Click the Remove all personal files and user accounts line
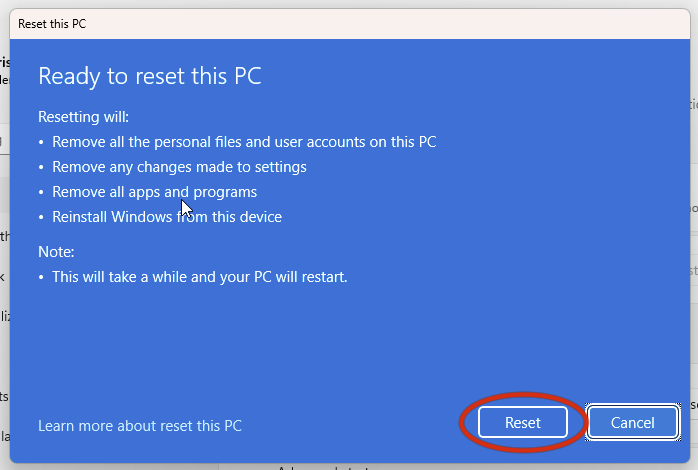Screen dimensions: 698x470 [244, 142]
